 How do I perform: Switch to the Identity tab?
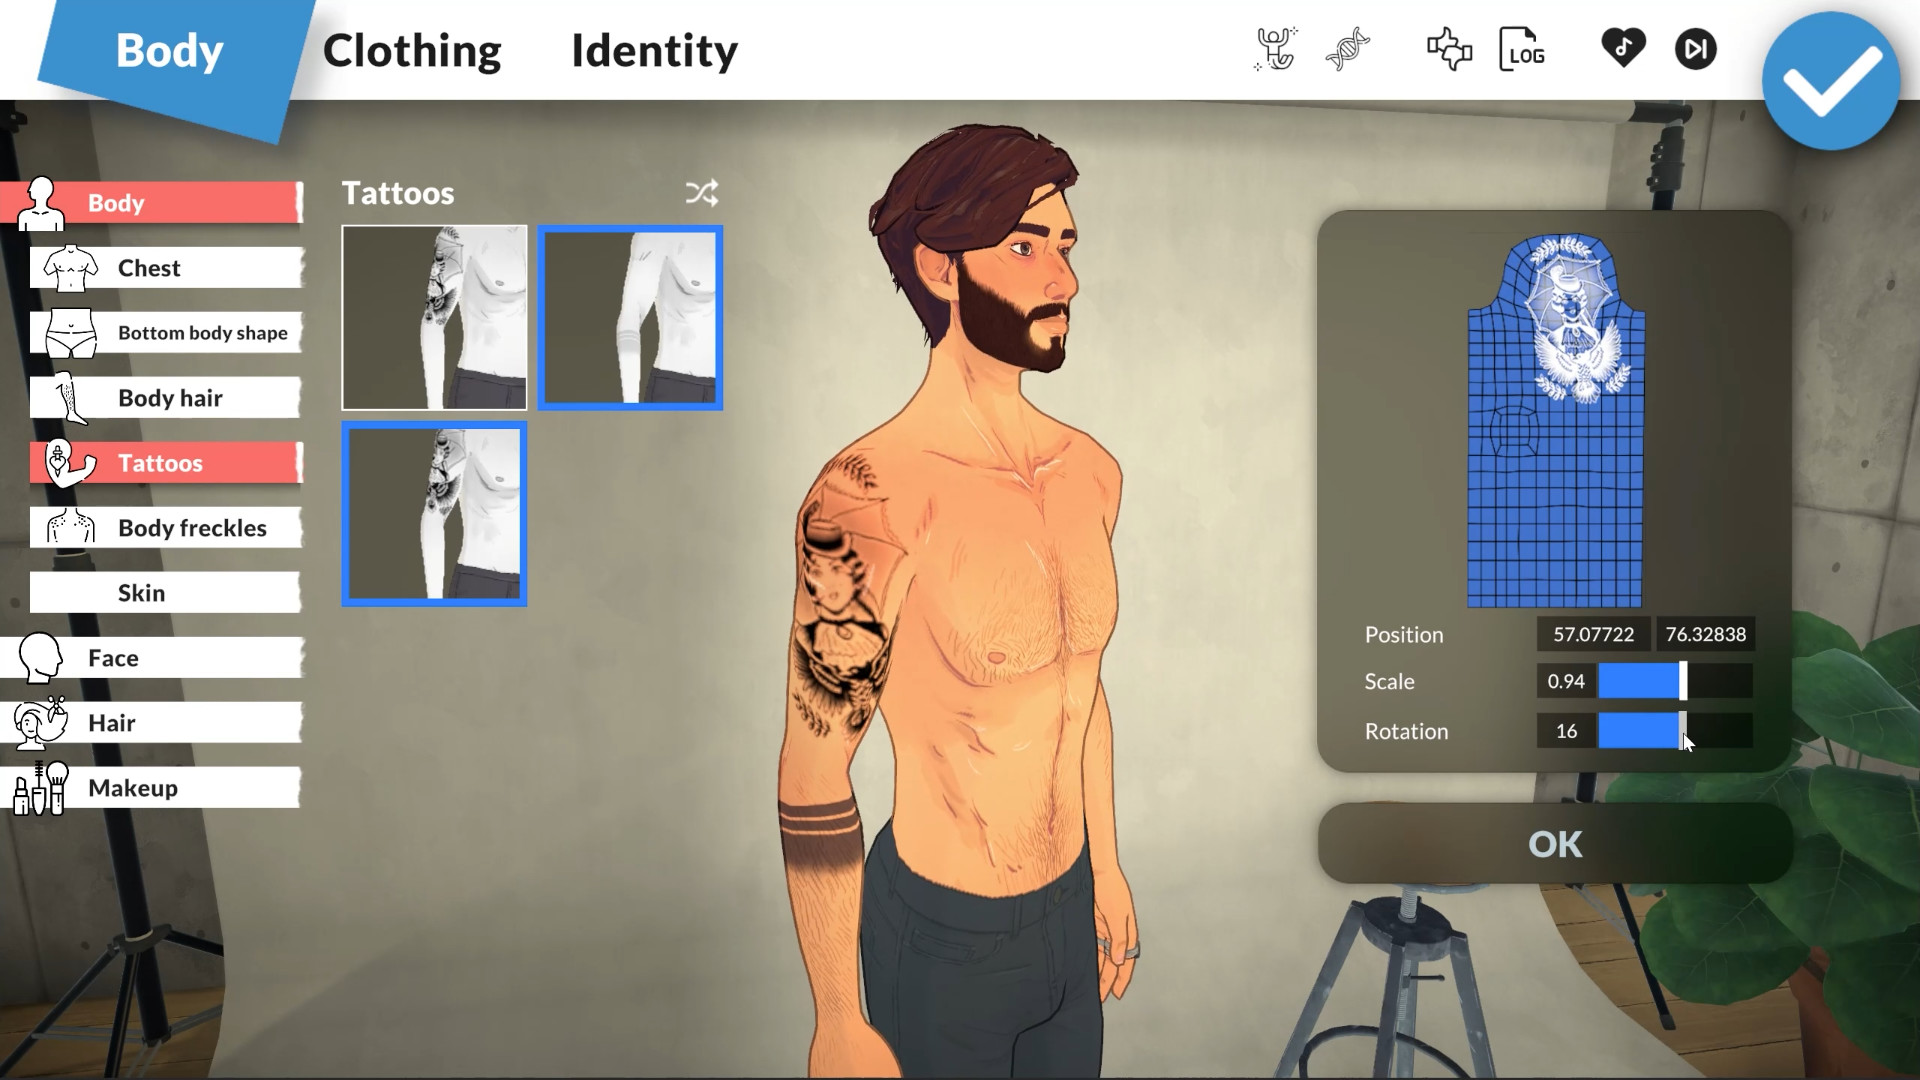[654, 49]
